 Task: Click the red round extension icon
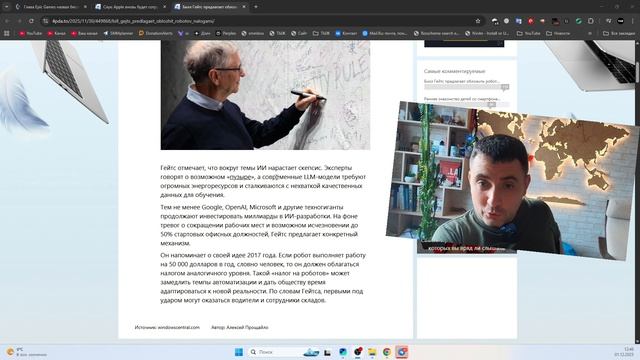pyautogui.click(x=531, y=21)
